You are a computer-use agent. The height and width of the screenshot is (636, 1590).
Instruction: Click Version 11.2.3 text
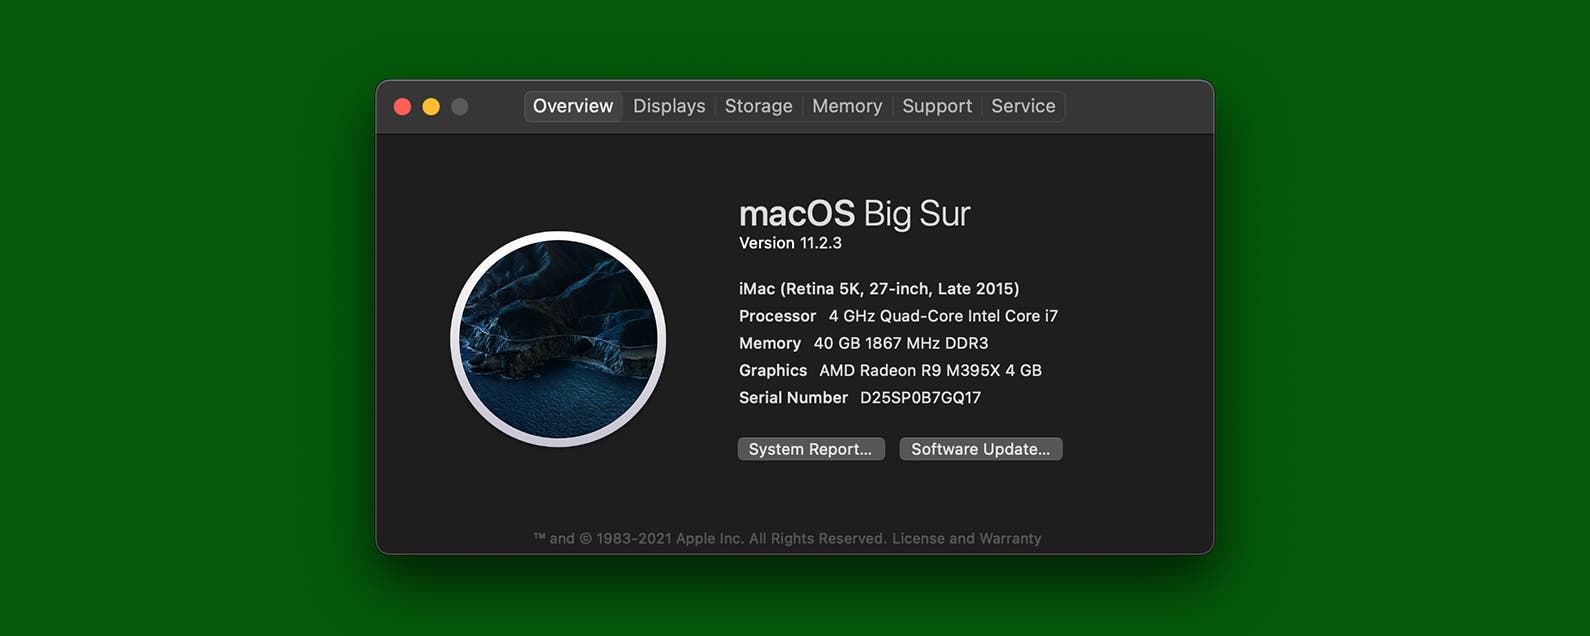[790, 243]
